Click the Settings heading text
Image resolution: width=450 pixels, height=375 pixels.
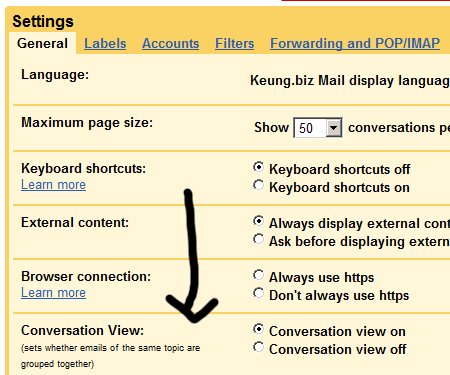coord(43,21)
